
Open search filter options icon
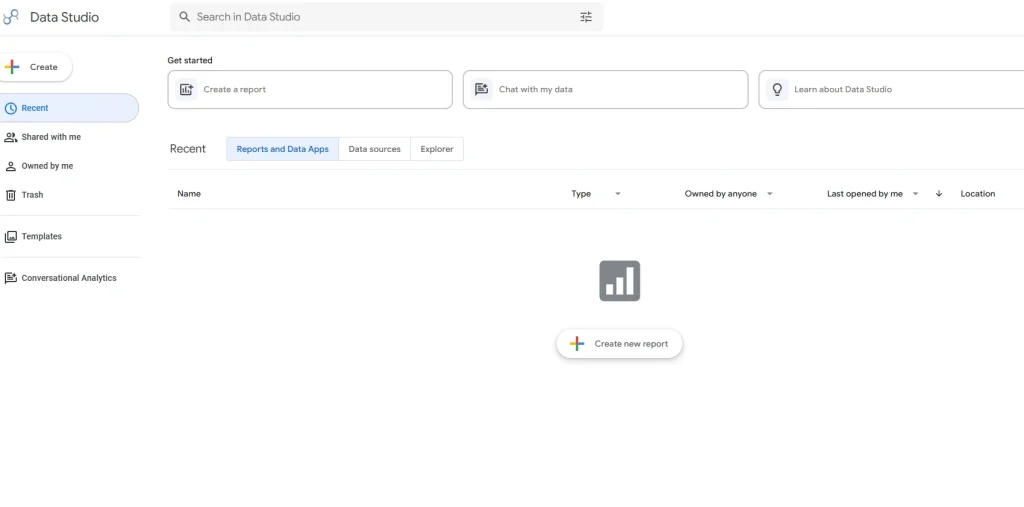586,17
